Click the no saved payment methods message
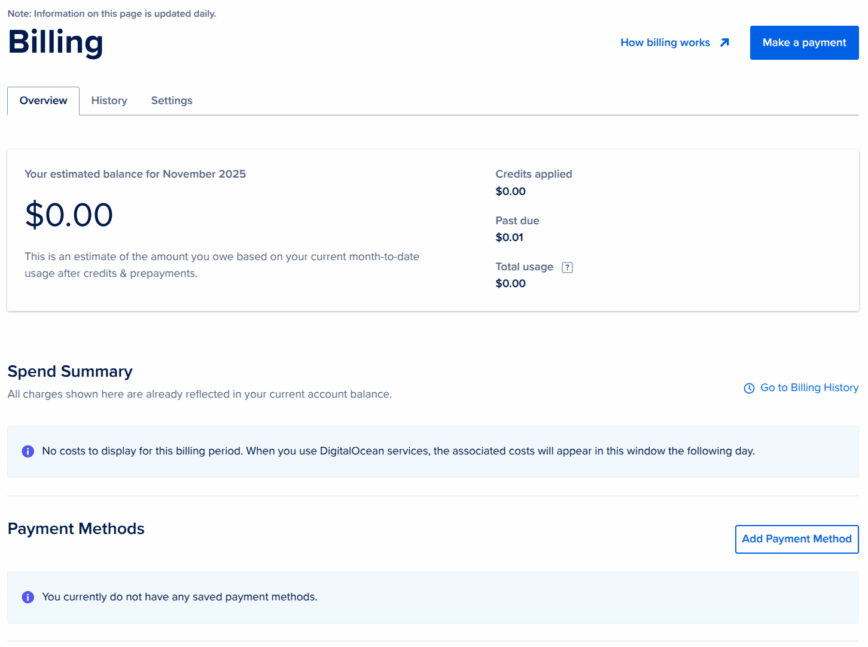This screenshot has height=647, width=868. (x=179, y=597)
